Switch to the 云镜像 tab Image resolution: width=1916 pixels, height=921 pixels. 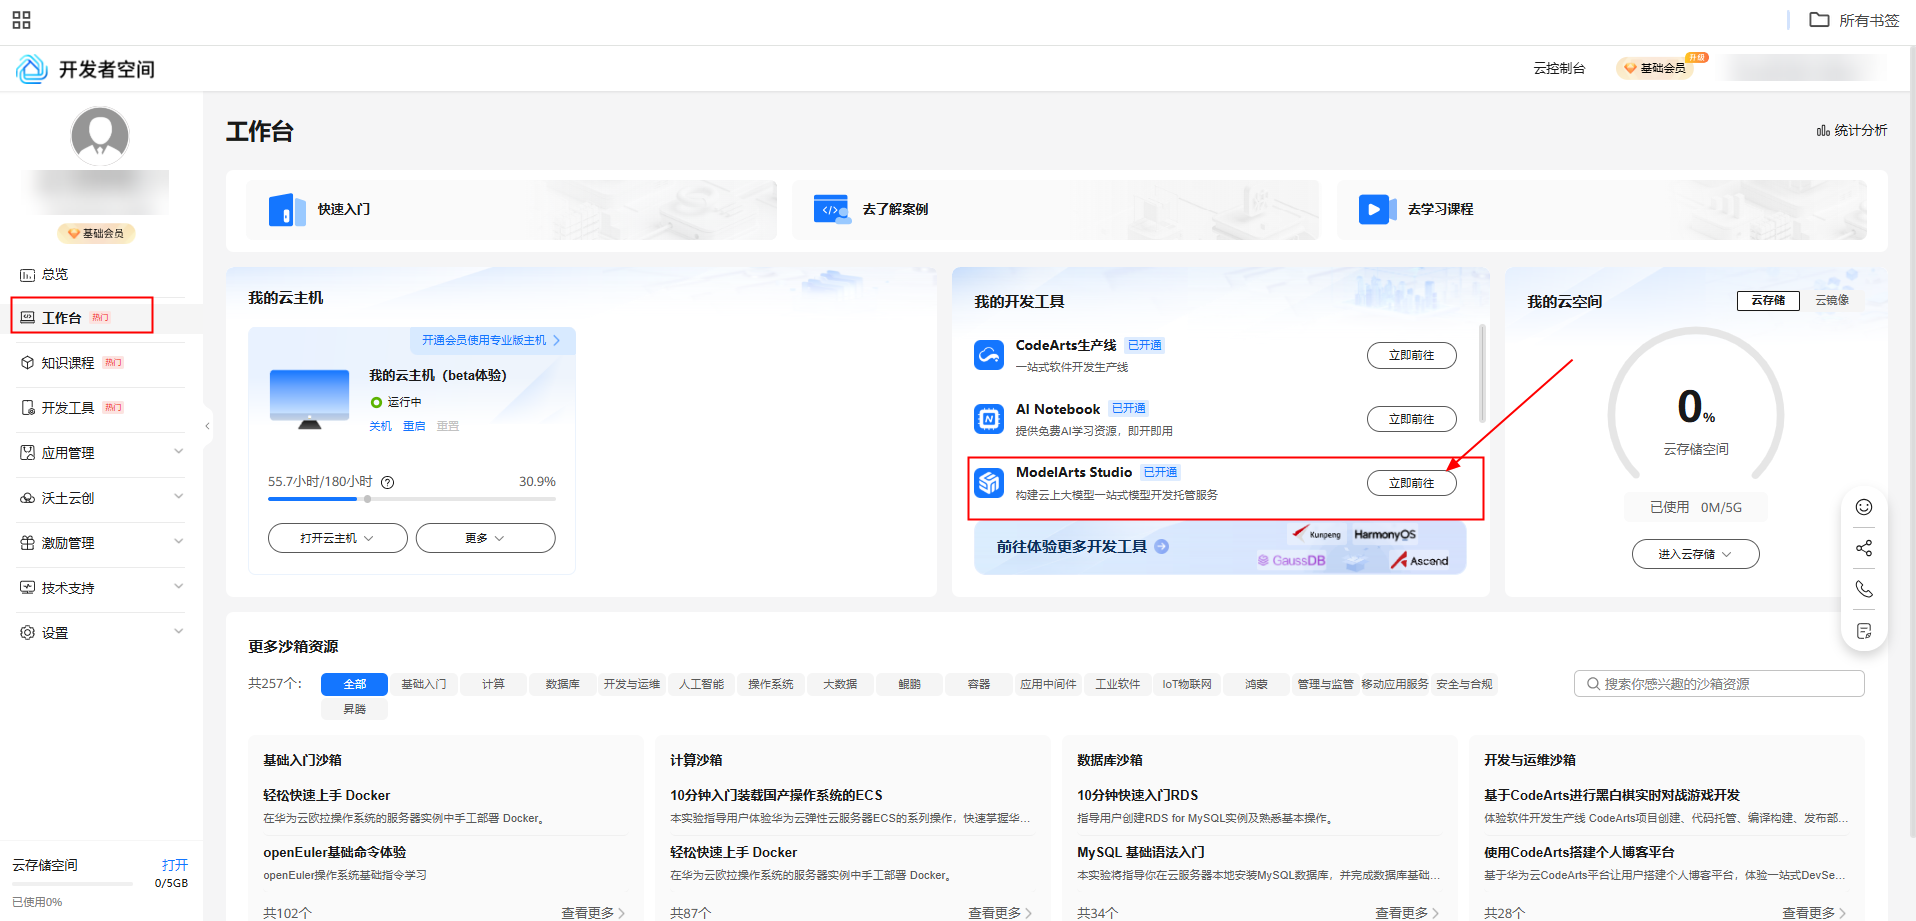click(1832, 300)
